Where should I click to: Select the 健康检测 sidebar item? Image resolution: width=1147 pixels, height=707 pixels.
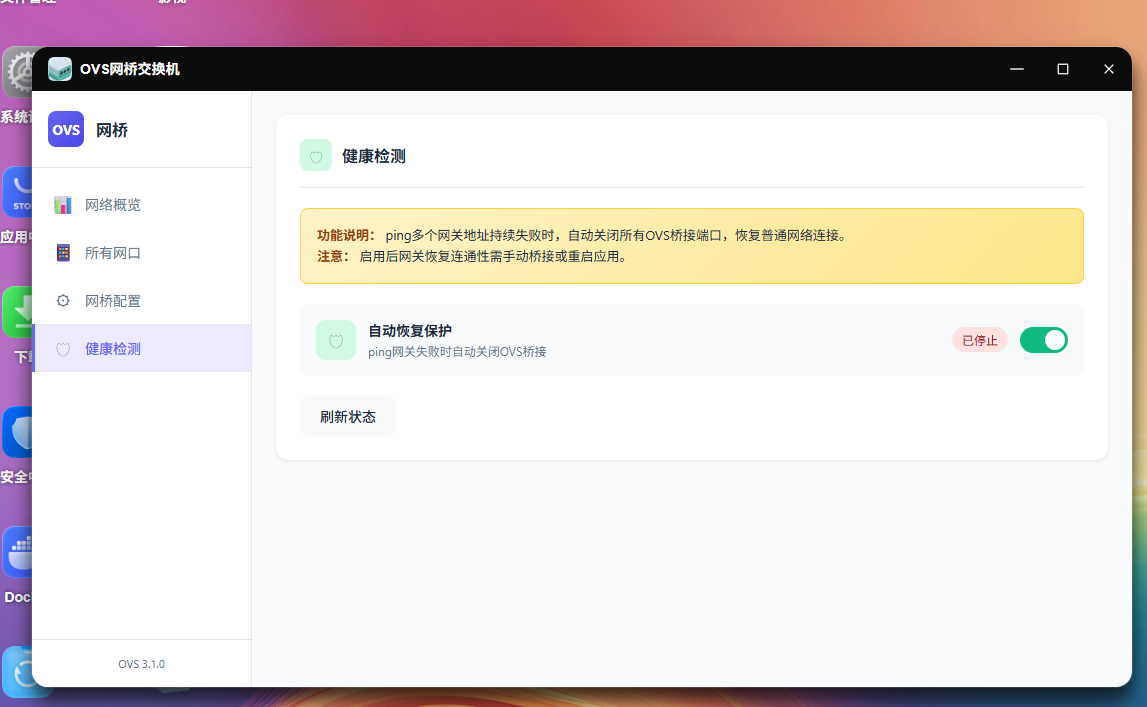click(x=142, y=349)
